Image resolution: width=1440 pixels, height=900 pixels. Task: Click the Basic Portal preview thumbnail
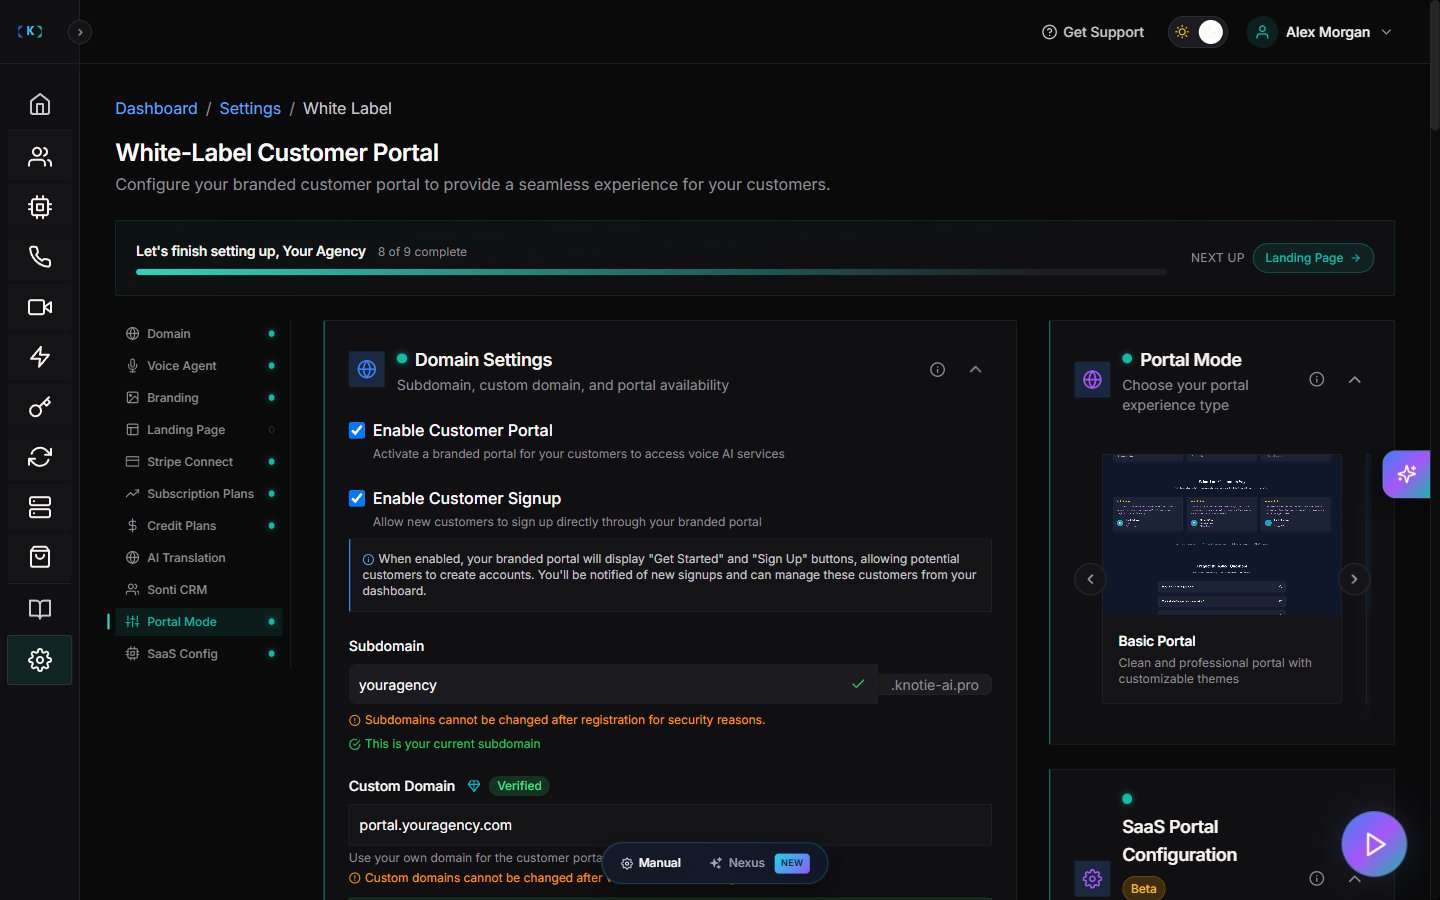(1221, 534)
